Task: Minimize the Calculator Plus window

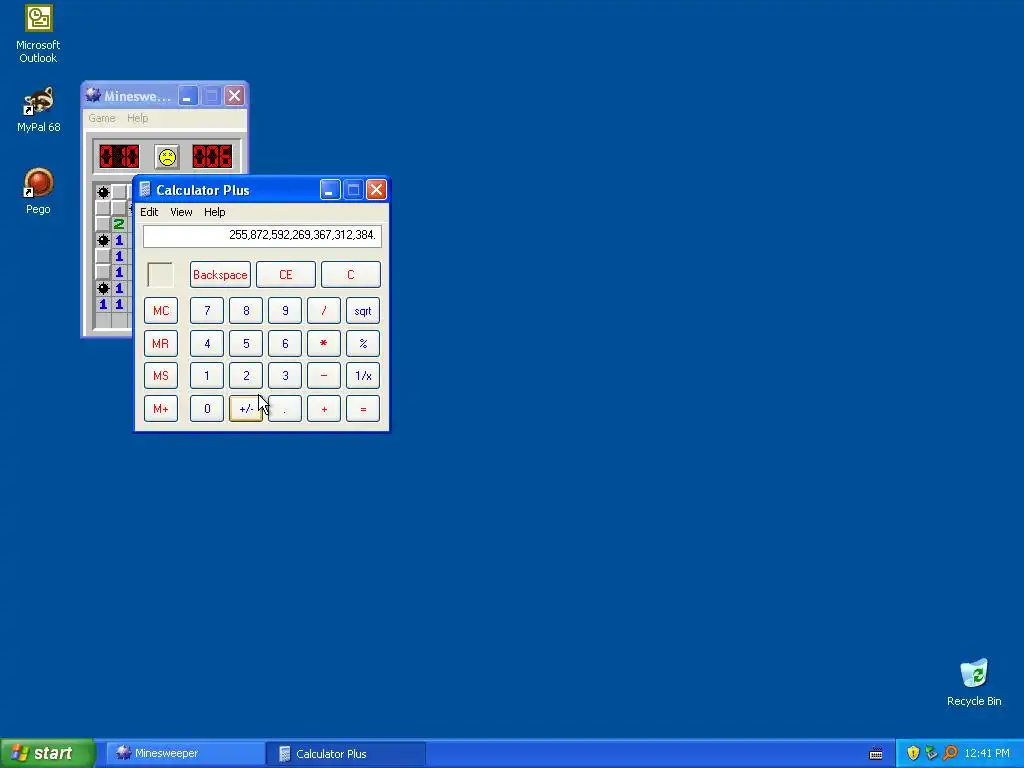Action: coord(330,190)
